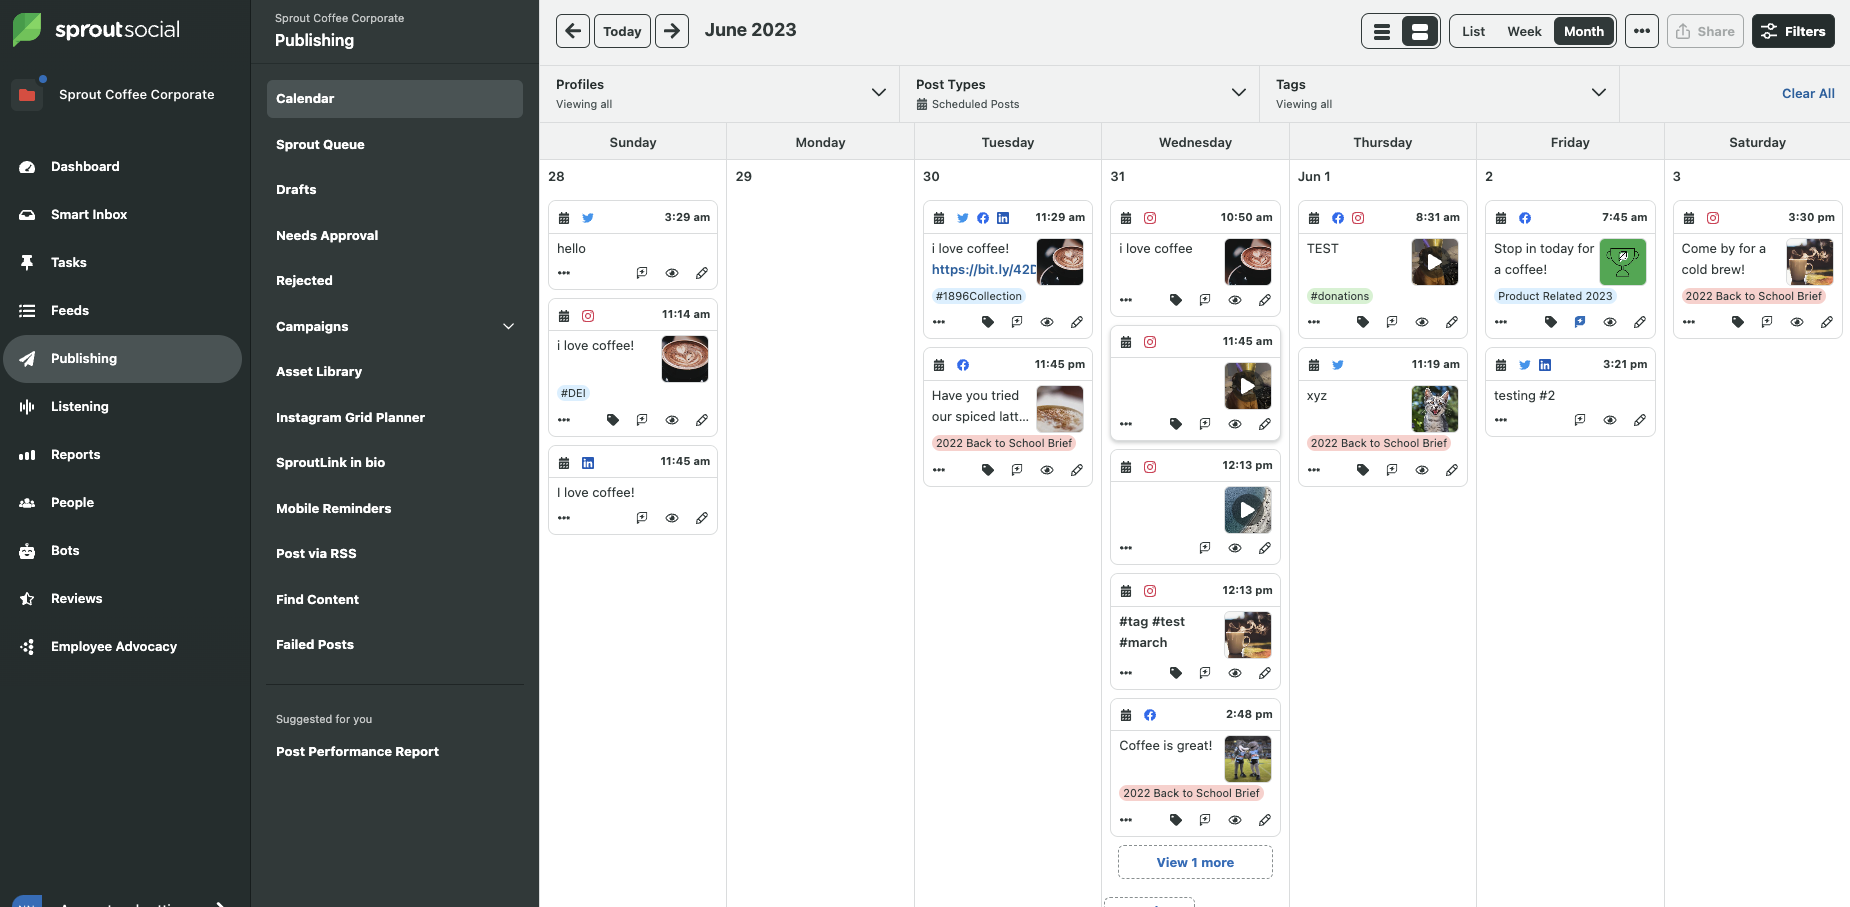This screenshot has height=907, width=1850.
Task: Advance calendar with the forward arrow
Action: [x=672, y=31]
